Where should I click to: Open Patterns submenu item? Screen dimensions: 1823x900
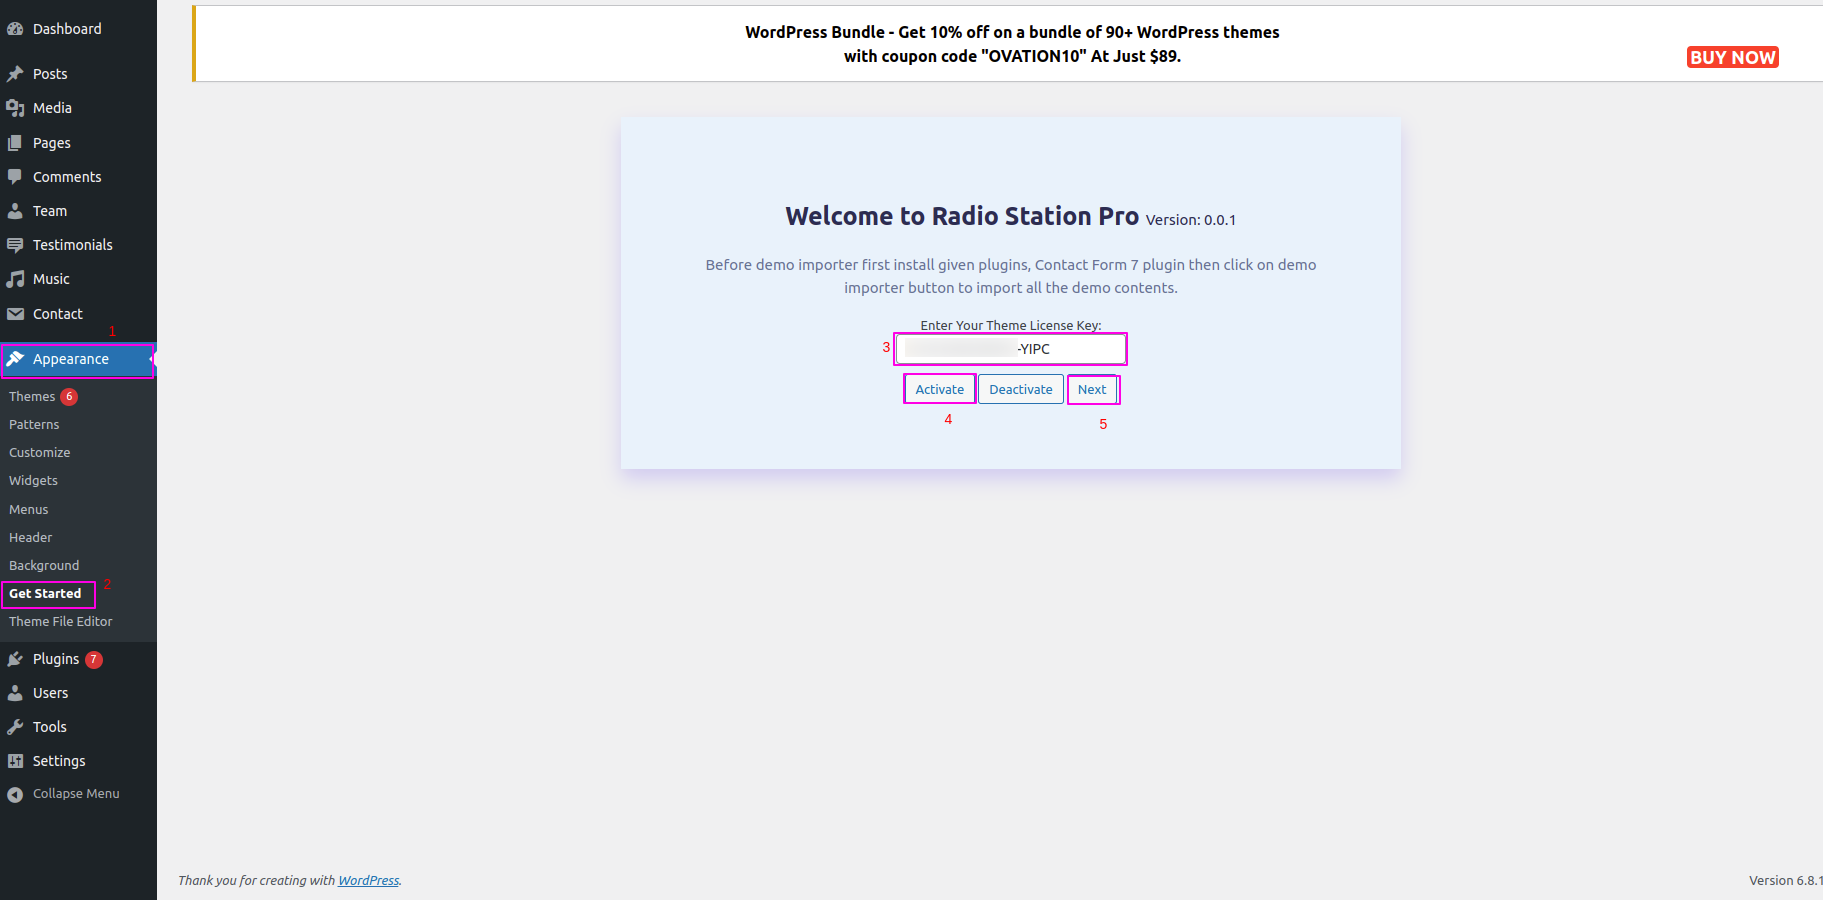(x=34, y=425)
